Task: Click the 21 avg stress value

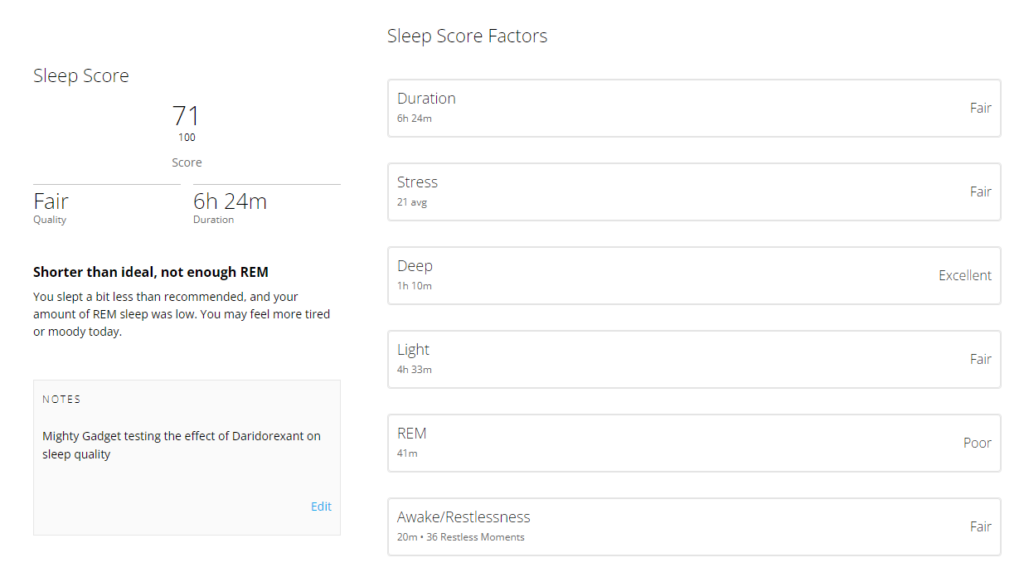Action: point(412,202)
